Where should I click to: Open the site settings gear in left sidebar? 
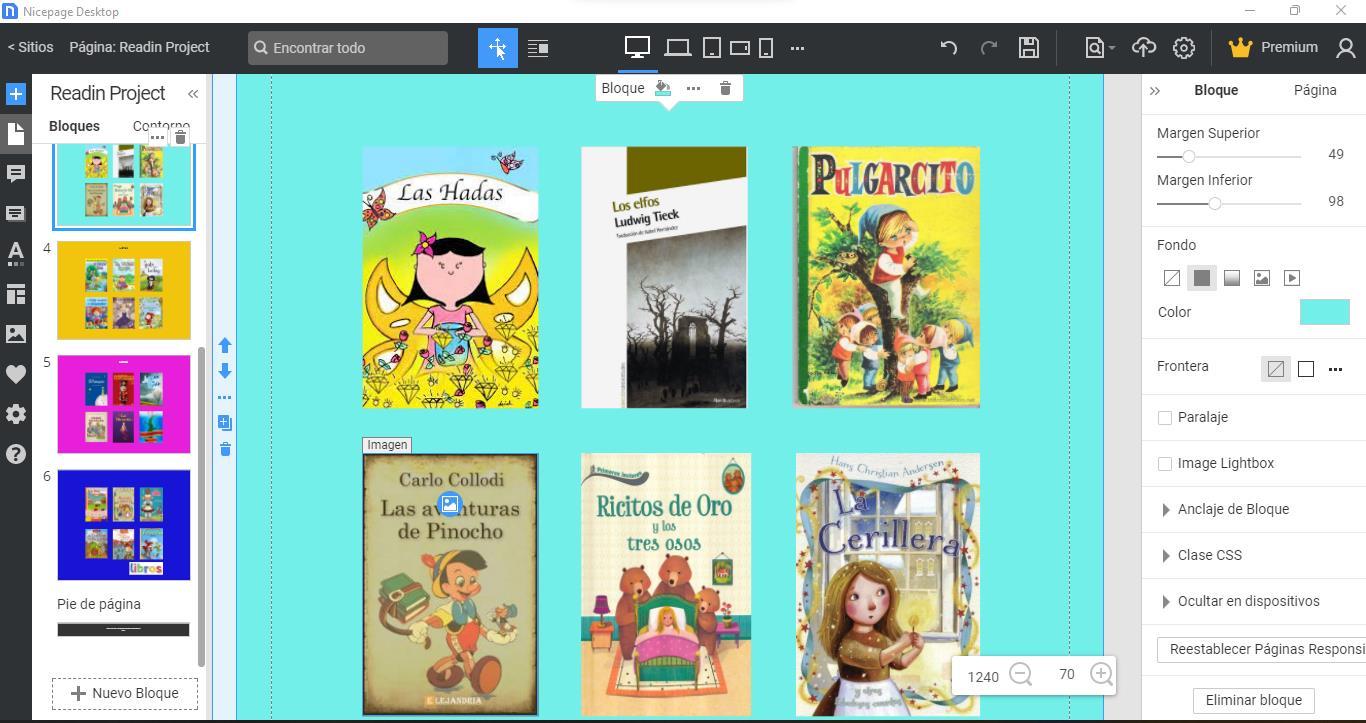click(16, 414)
